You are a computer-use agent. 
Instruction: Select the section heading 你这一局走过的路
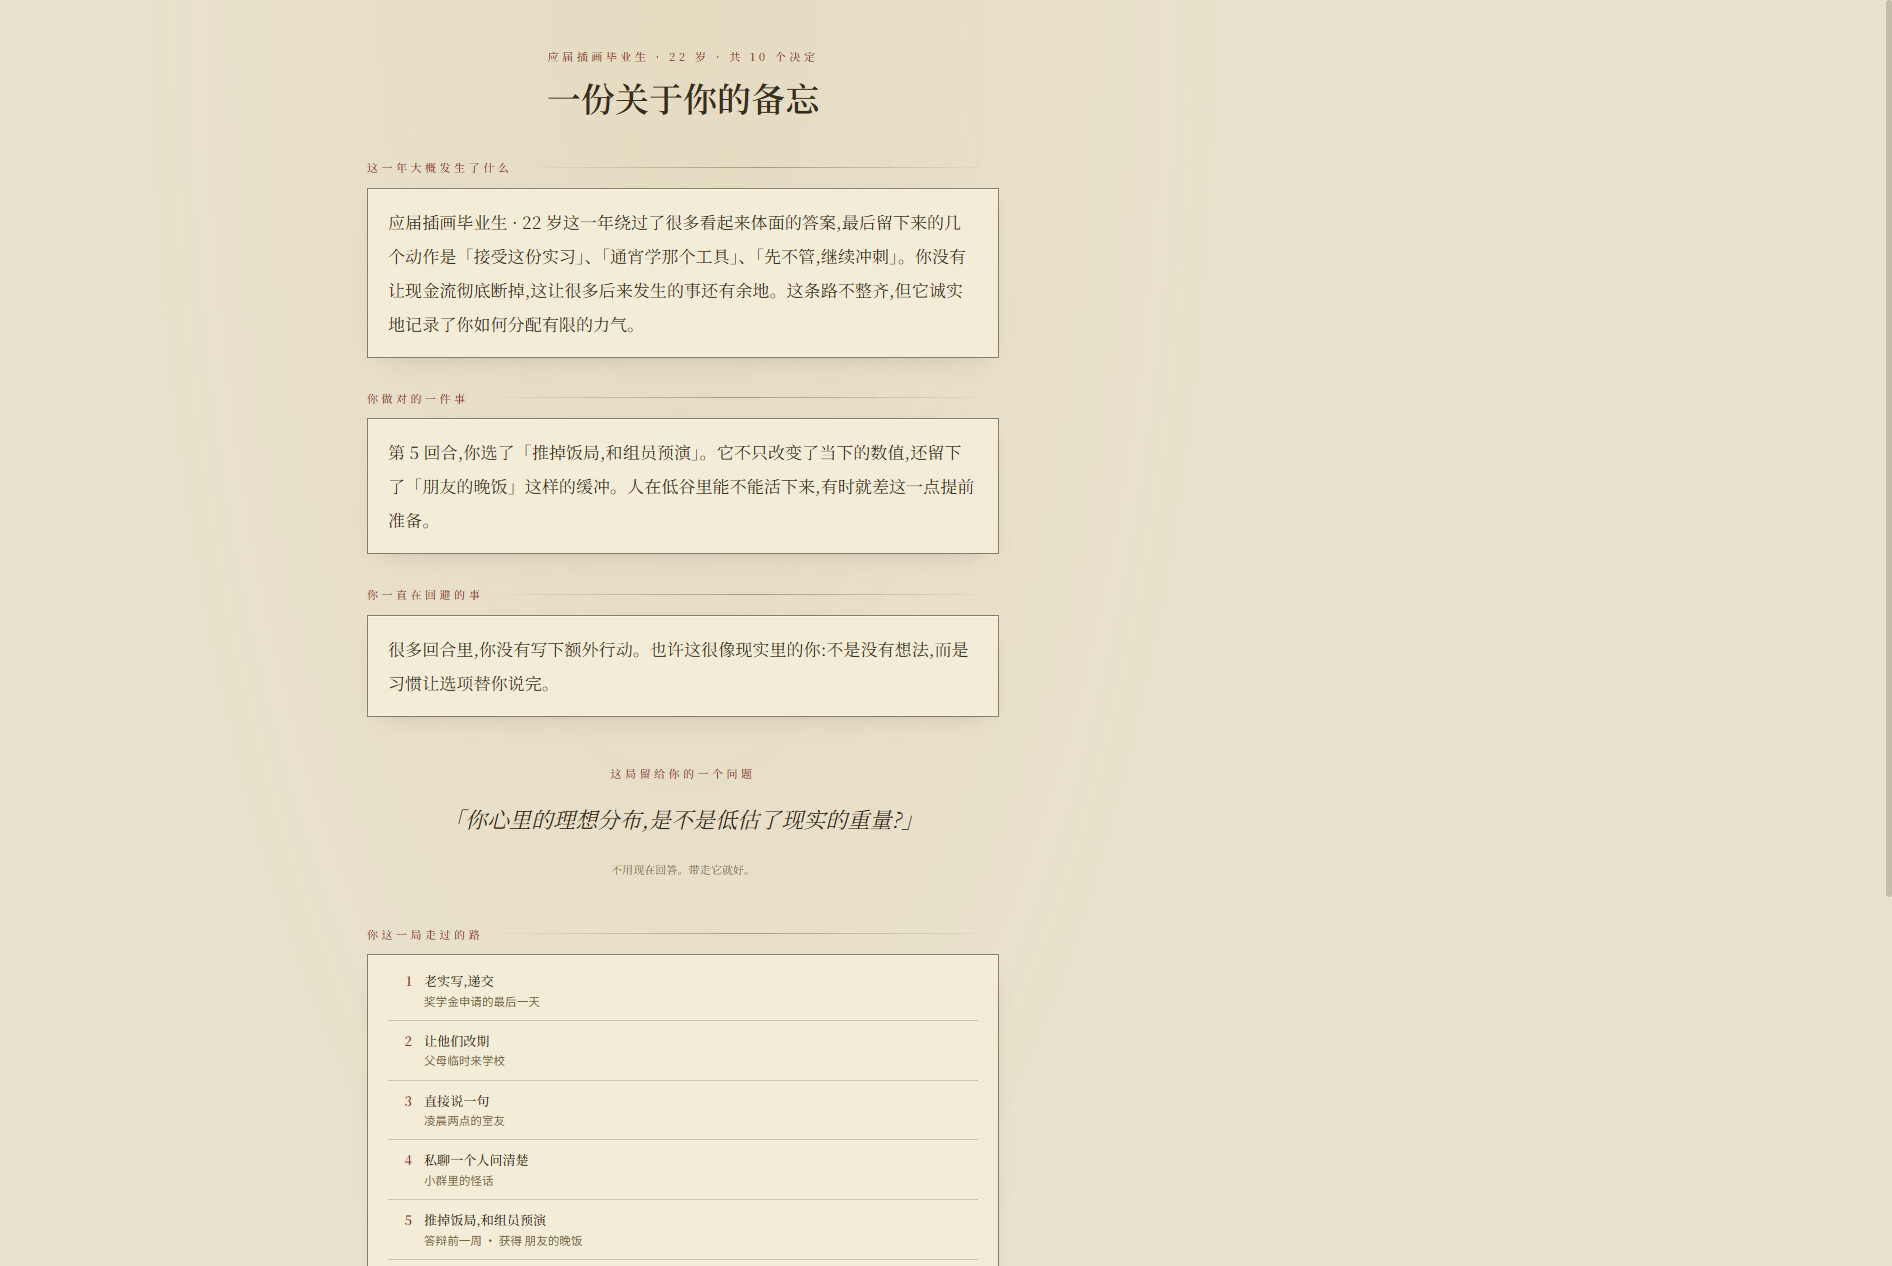[423, 935]
